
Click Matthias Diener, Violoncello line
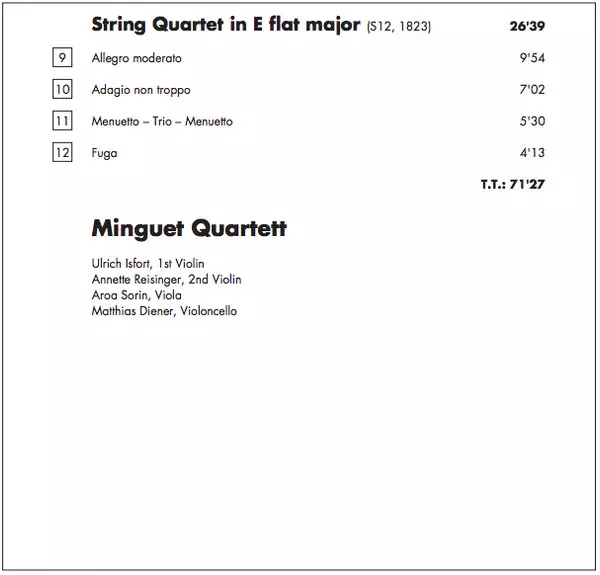pyautogui.click(x=164, y=312)
